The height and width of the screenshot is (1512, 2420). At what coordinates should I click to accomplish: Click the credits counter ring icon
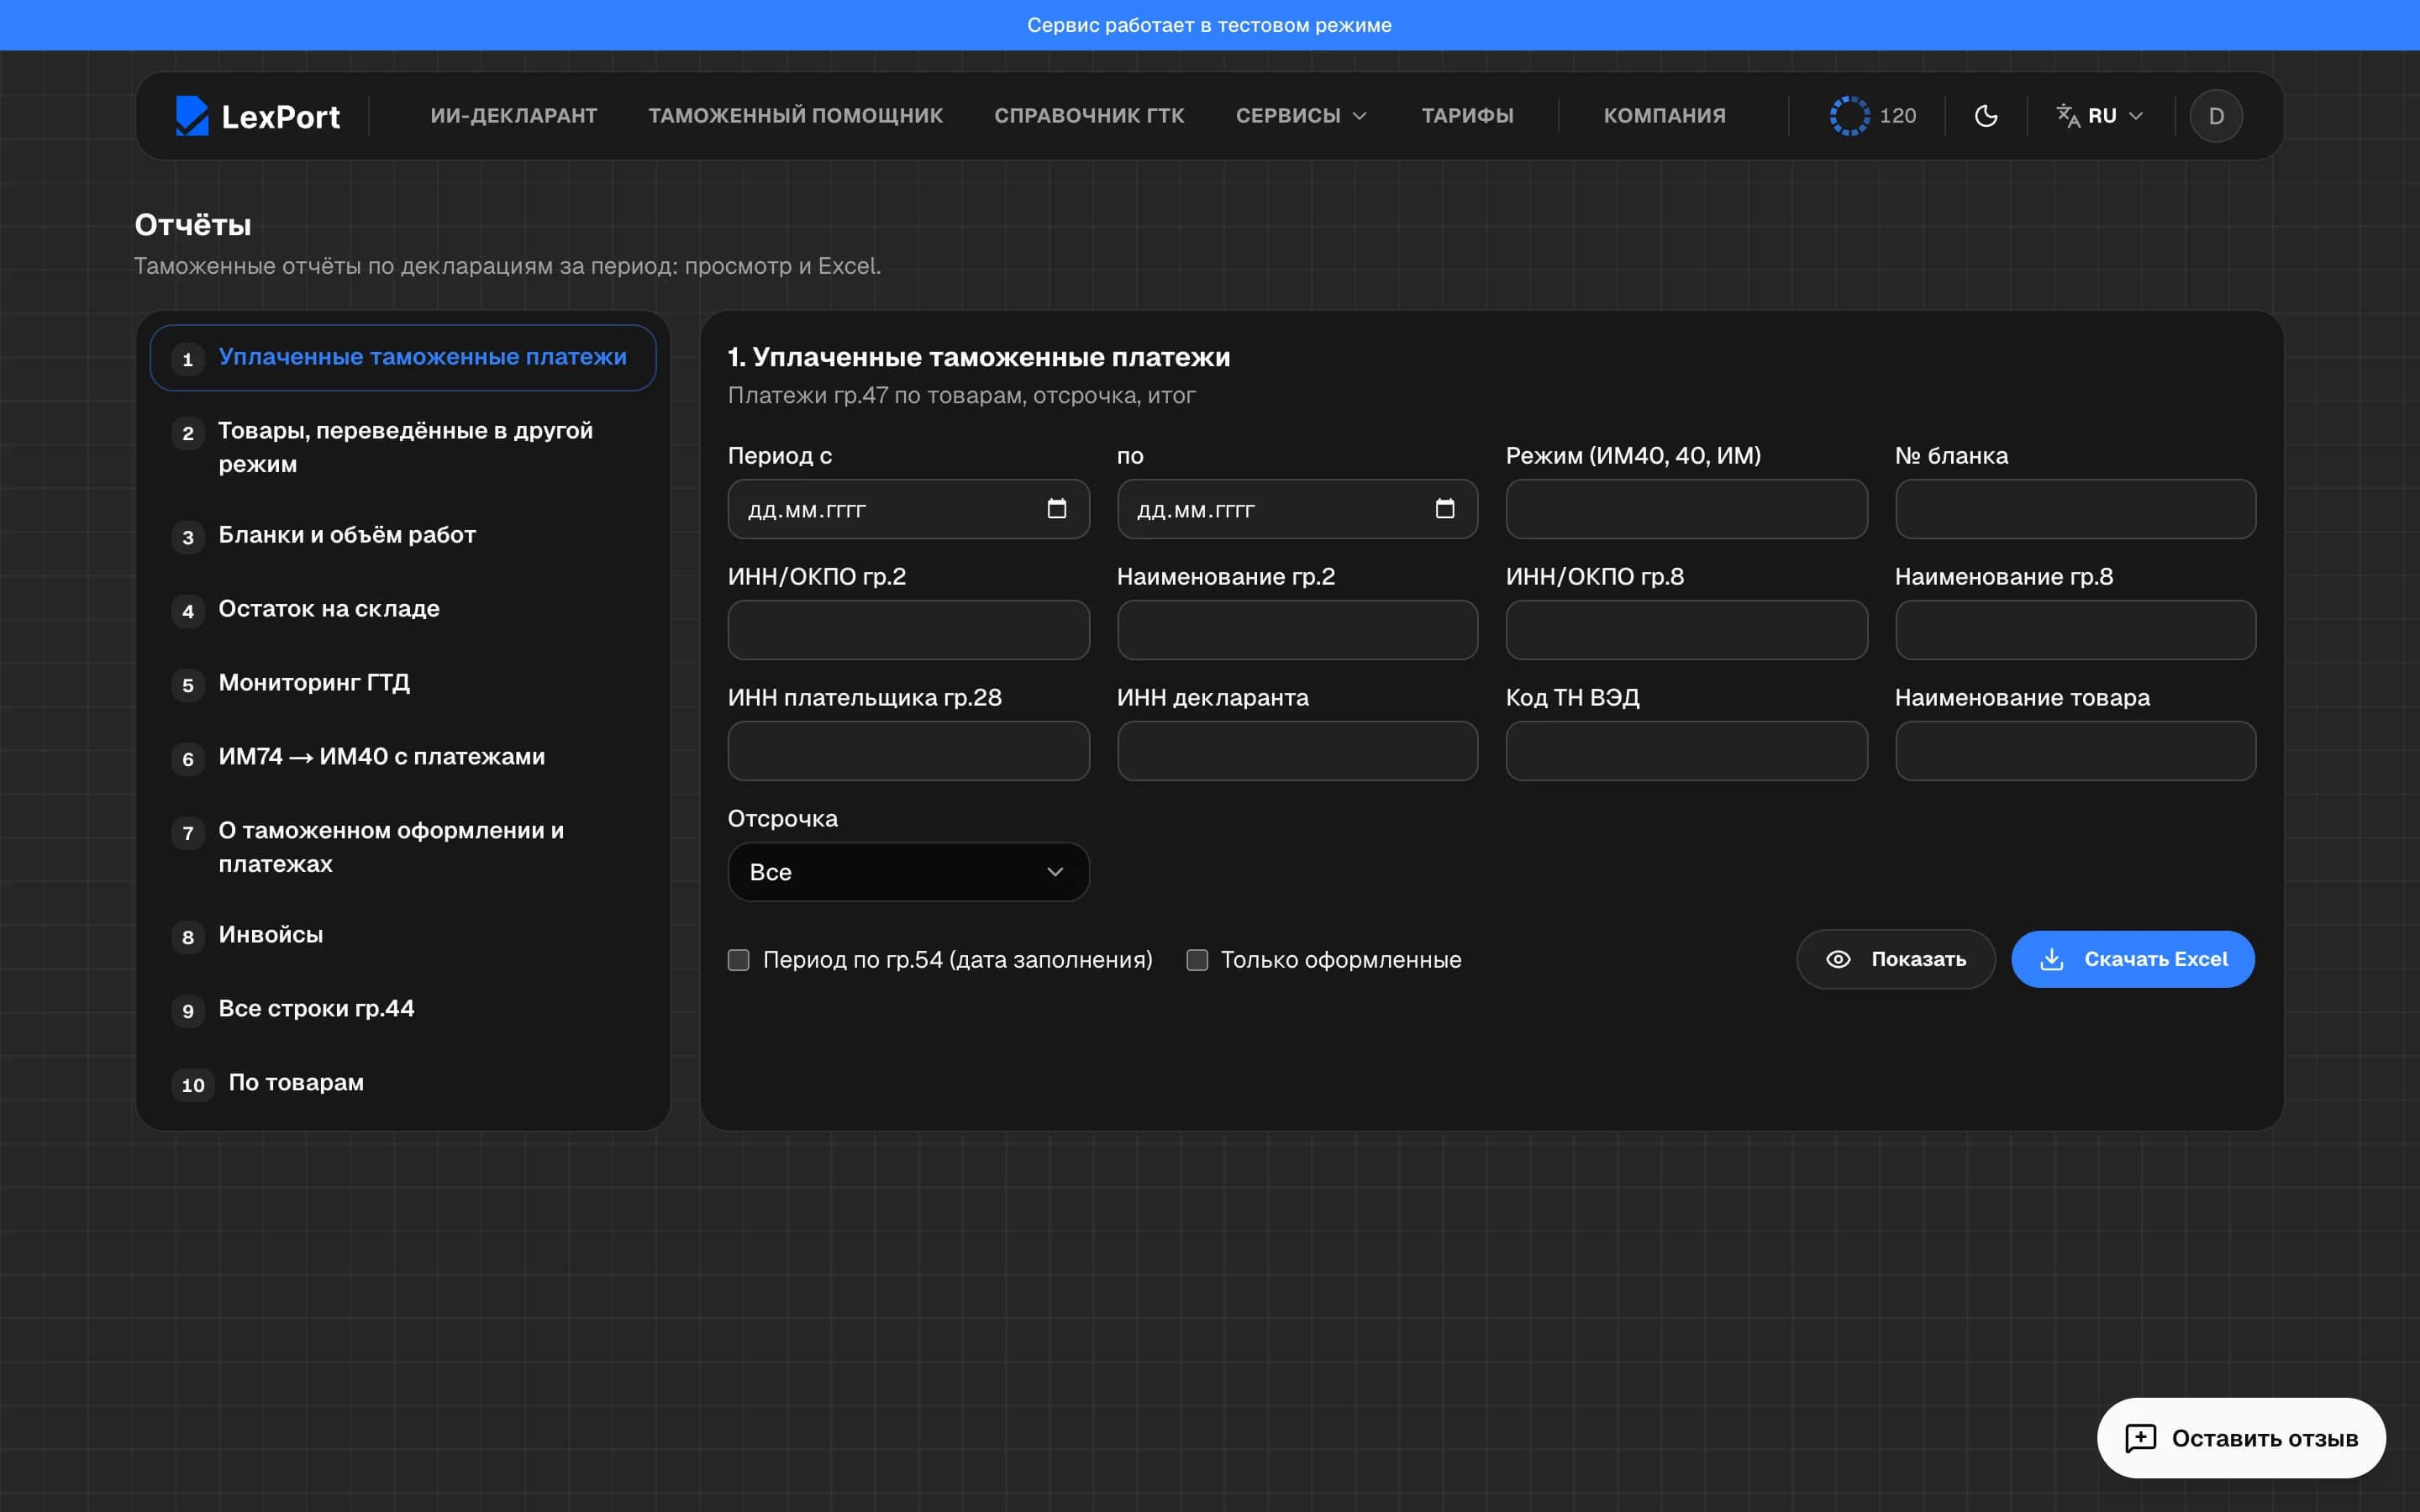[1849, 116]
